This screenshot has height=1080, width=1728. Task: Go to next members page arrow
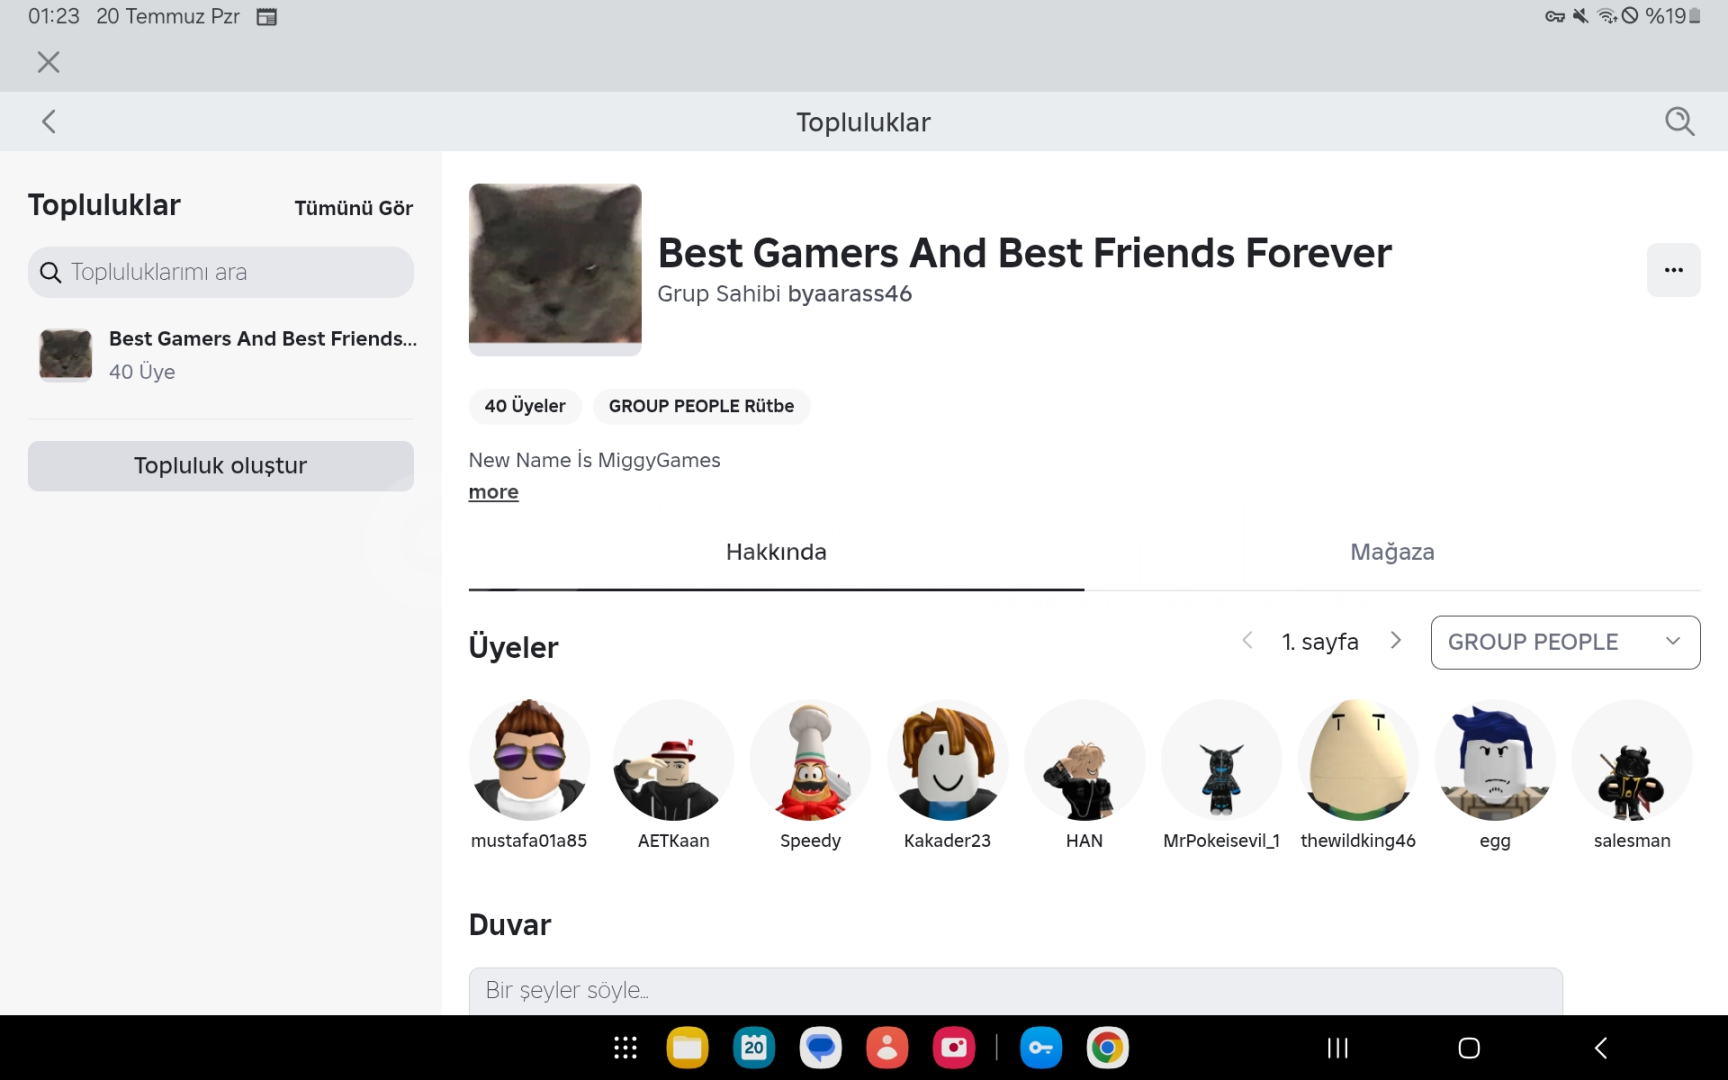click(x=1396, y=641)
